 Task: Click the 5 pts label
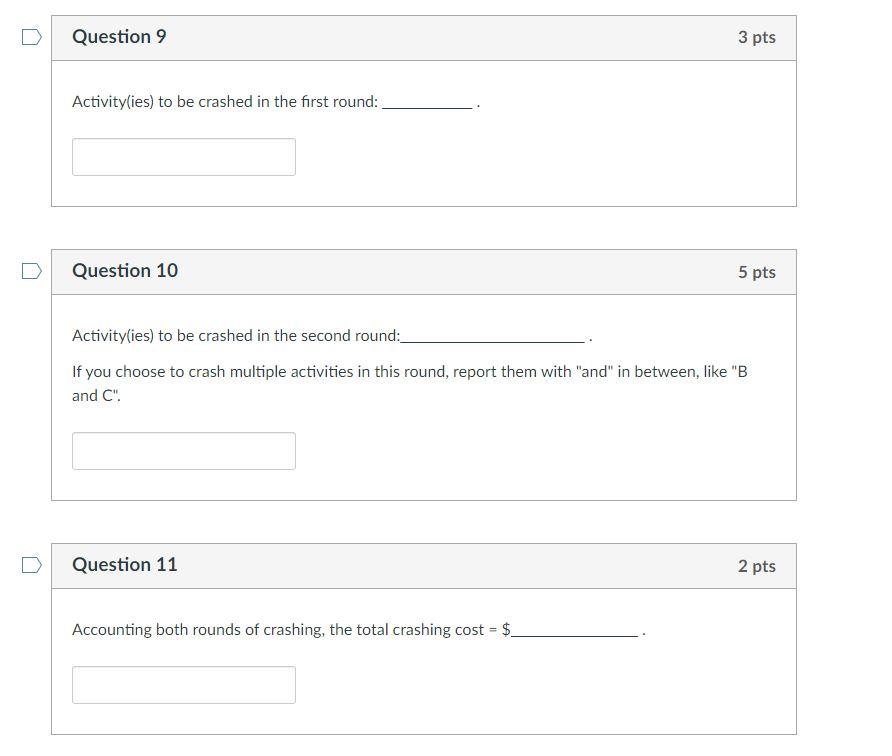click(756, 272)
